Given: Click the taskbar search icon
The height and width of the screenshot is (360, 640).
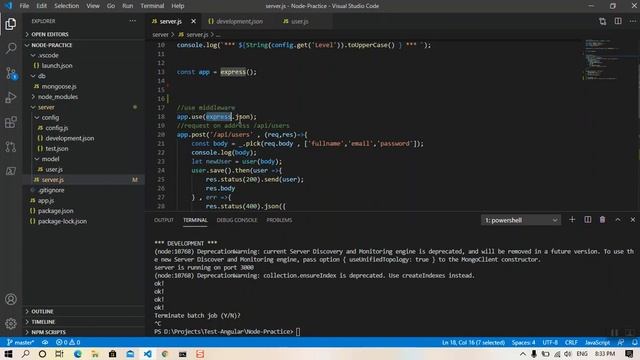Looking at the screenshot, I should (25, 354).
